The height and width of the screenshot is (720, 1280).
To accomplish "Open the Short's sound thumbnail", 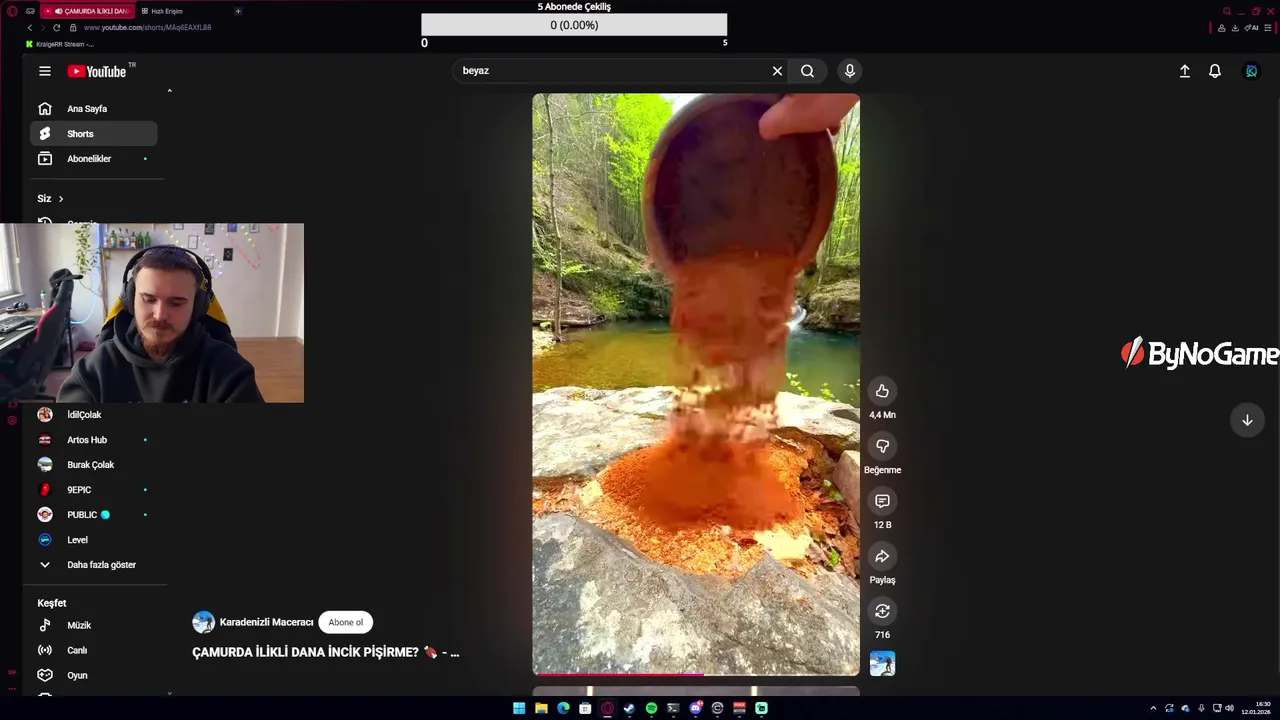I will tap(882, 663).
